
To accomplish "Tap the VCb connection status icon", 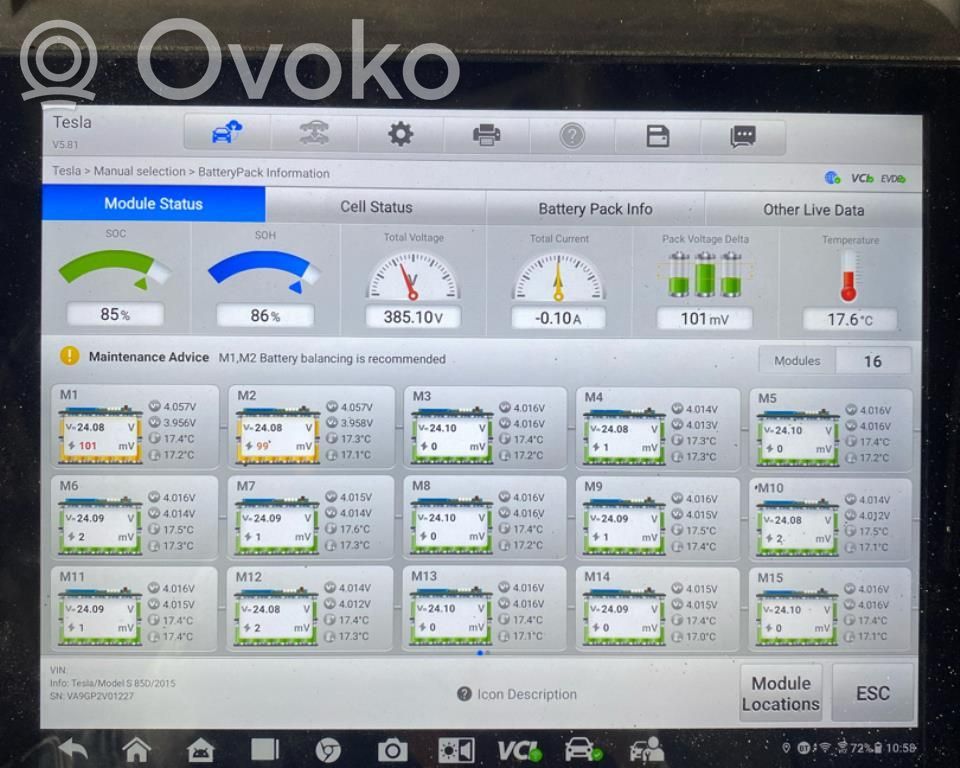I will (x=862, y=178).
